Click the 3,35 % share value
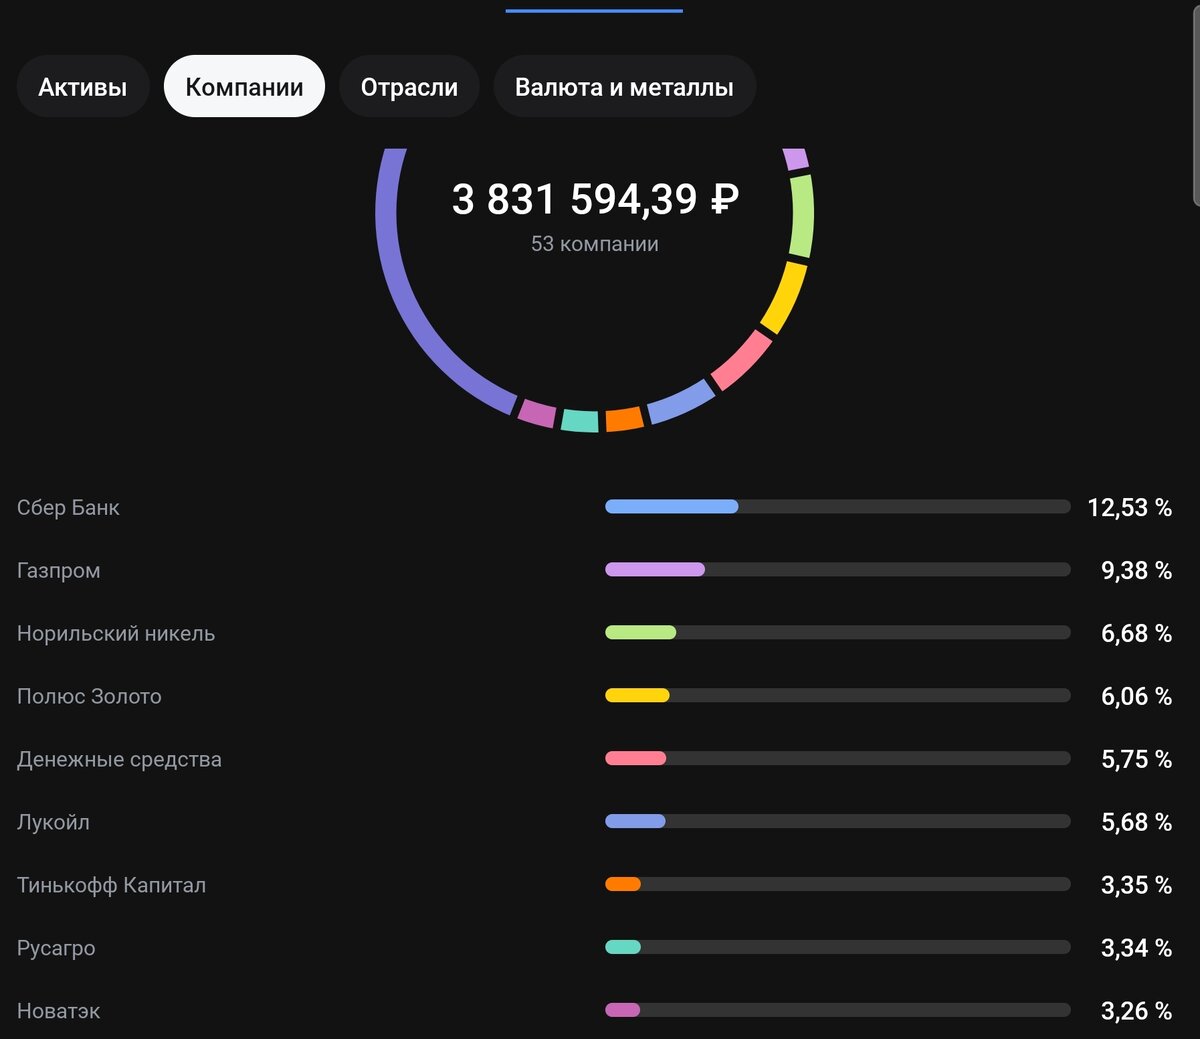The height and width of the screenshot is (1039, 1200). [1137, 886]
